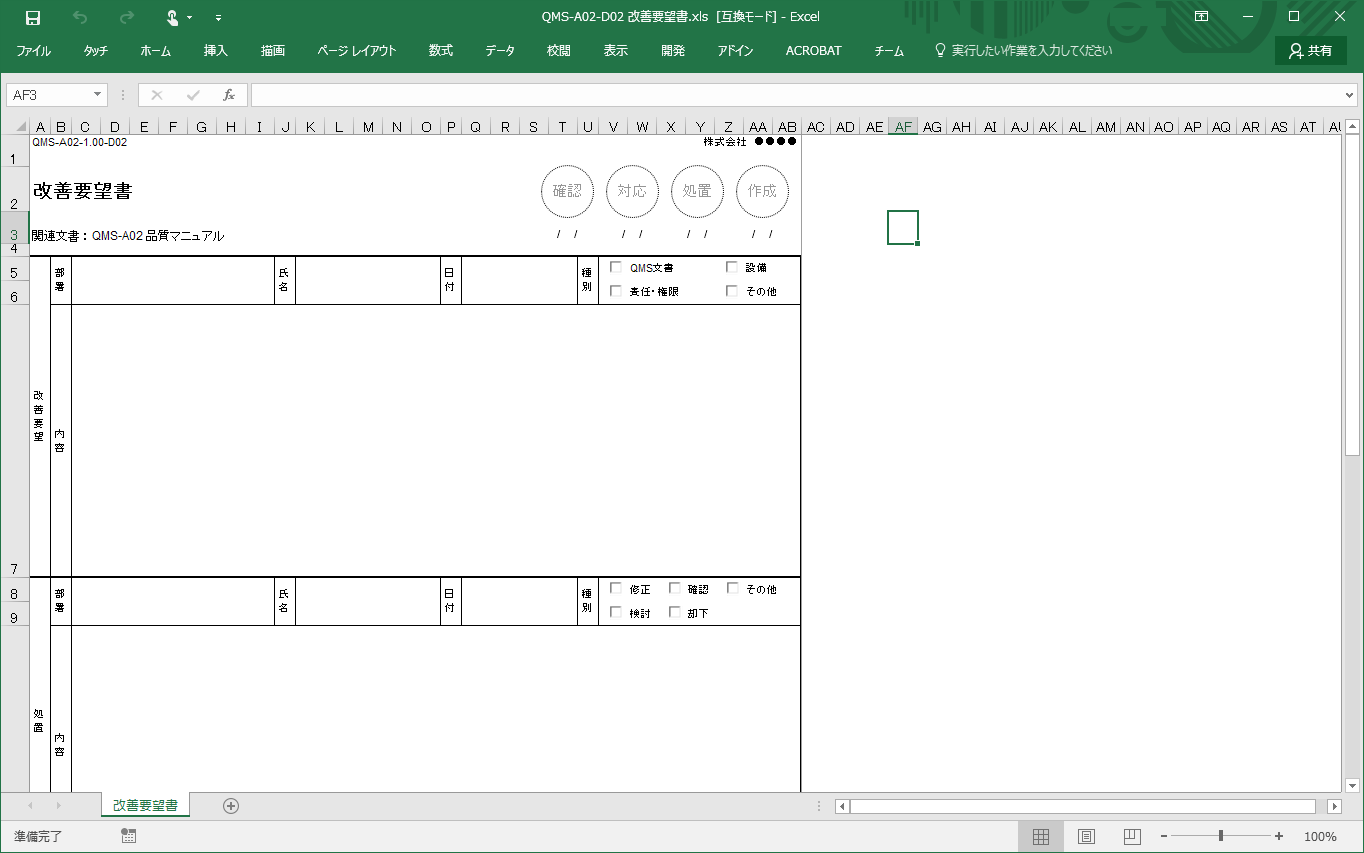
Task: Click the Save icon in the title bar
Action: point(33,17)
